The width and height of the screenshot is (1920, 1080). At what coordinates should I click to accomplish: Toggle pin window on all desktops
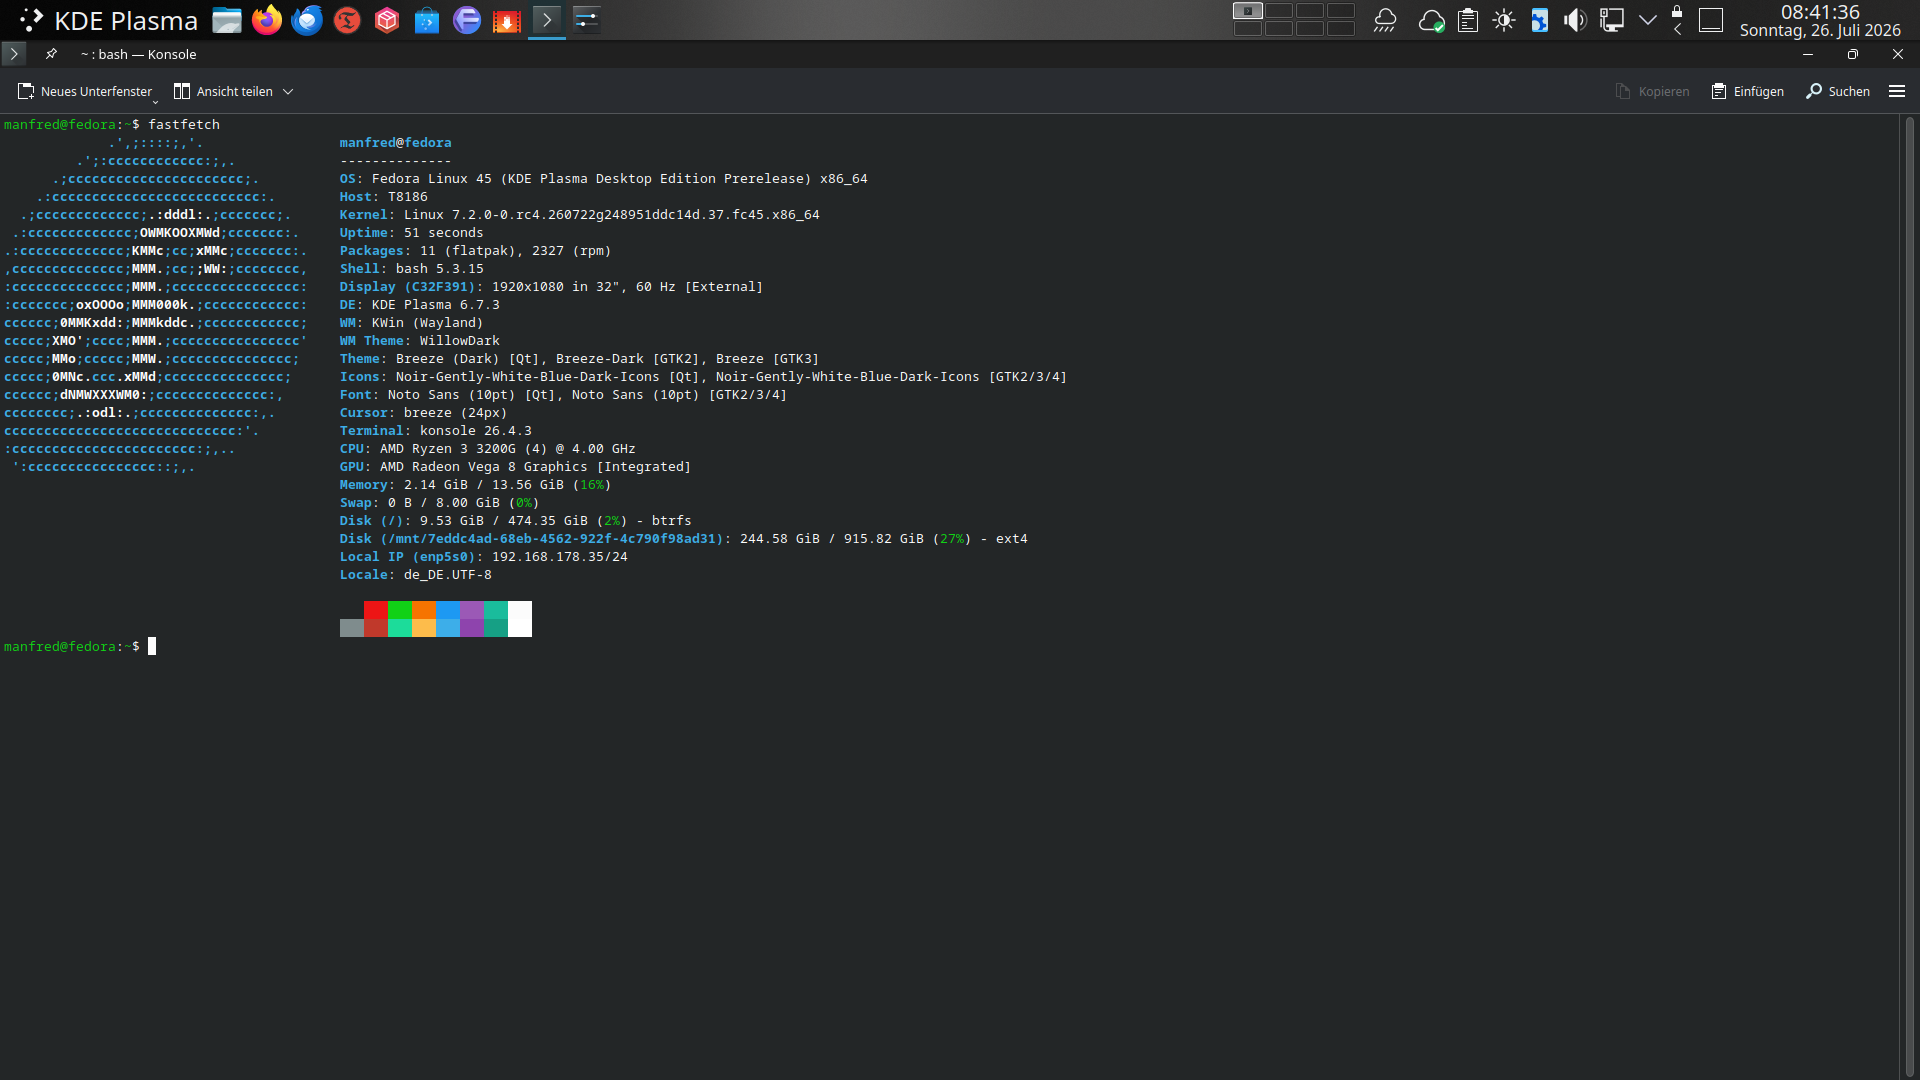(x=51, y=54)
